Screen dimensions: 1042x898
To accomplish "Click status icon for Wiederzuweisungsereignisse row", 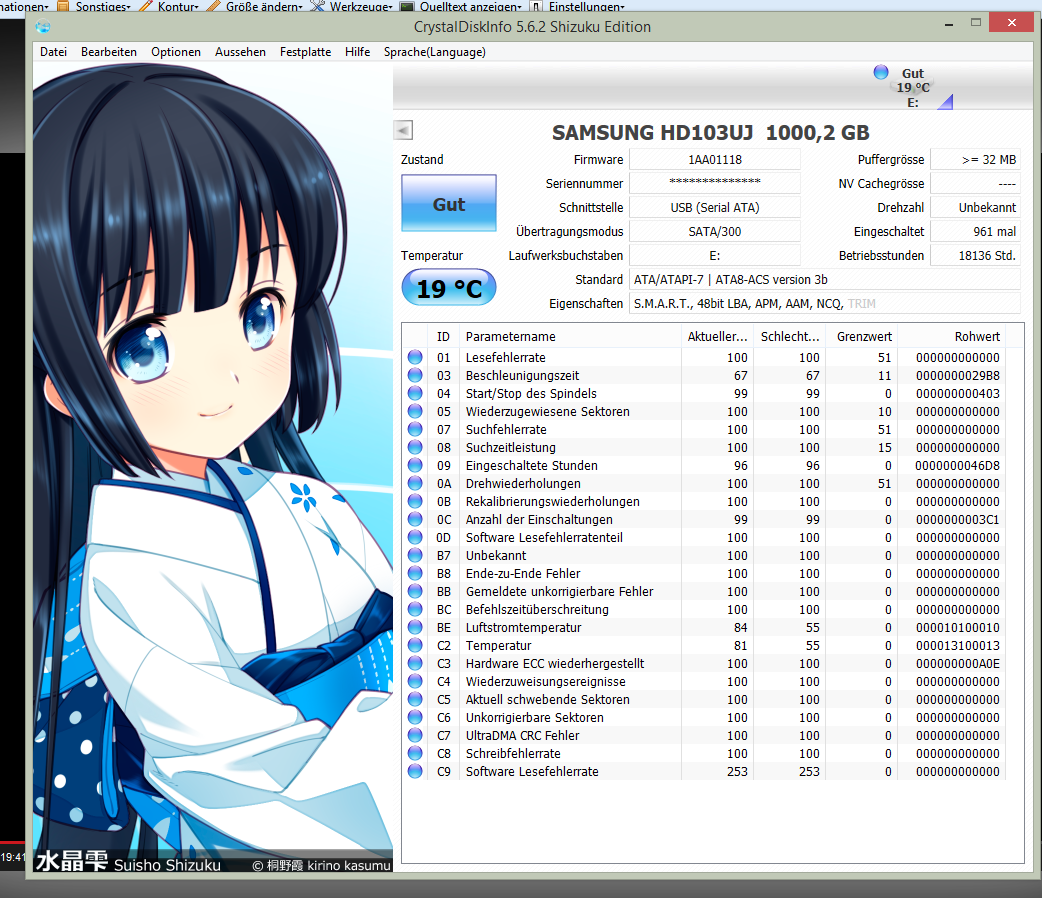I will [415, 681].
